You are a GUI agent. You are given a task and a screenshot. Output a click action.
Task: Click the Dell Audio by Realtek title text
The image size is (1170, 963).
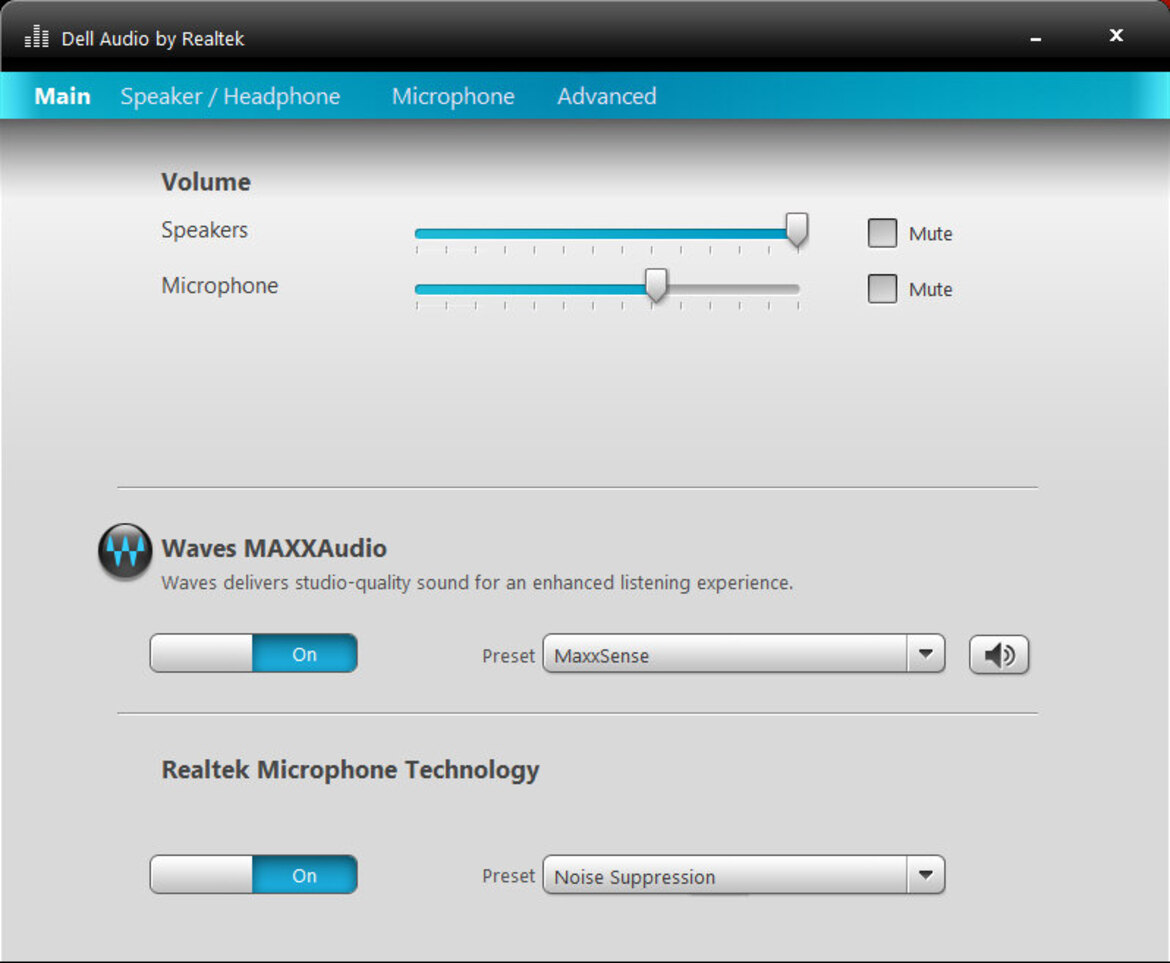(x=153, y=39)
